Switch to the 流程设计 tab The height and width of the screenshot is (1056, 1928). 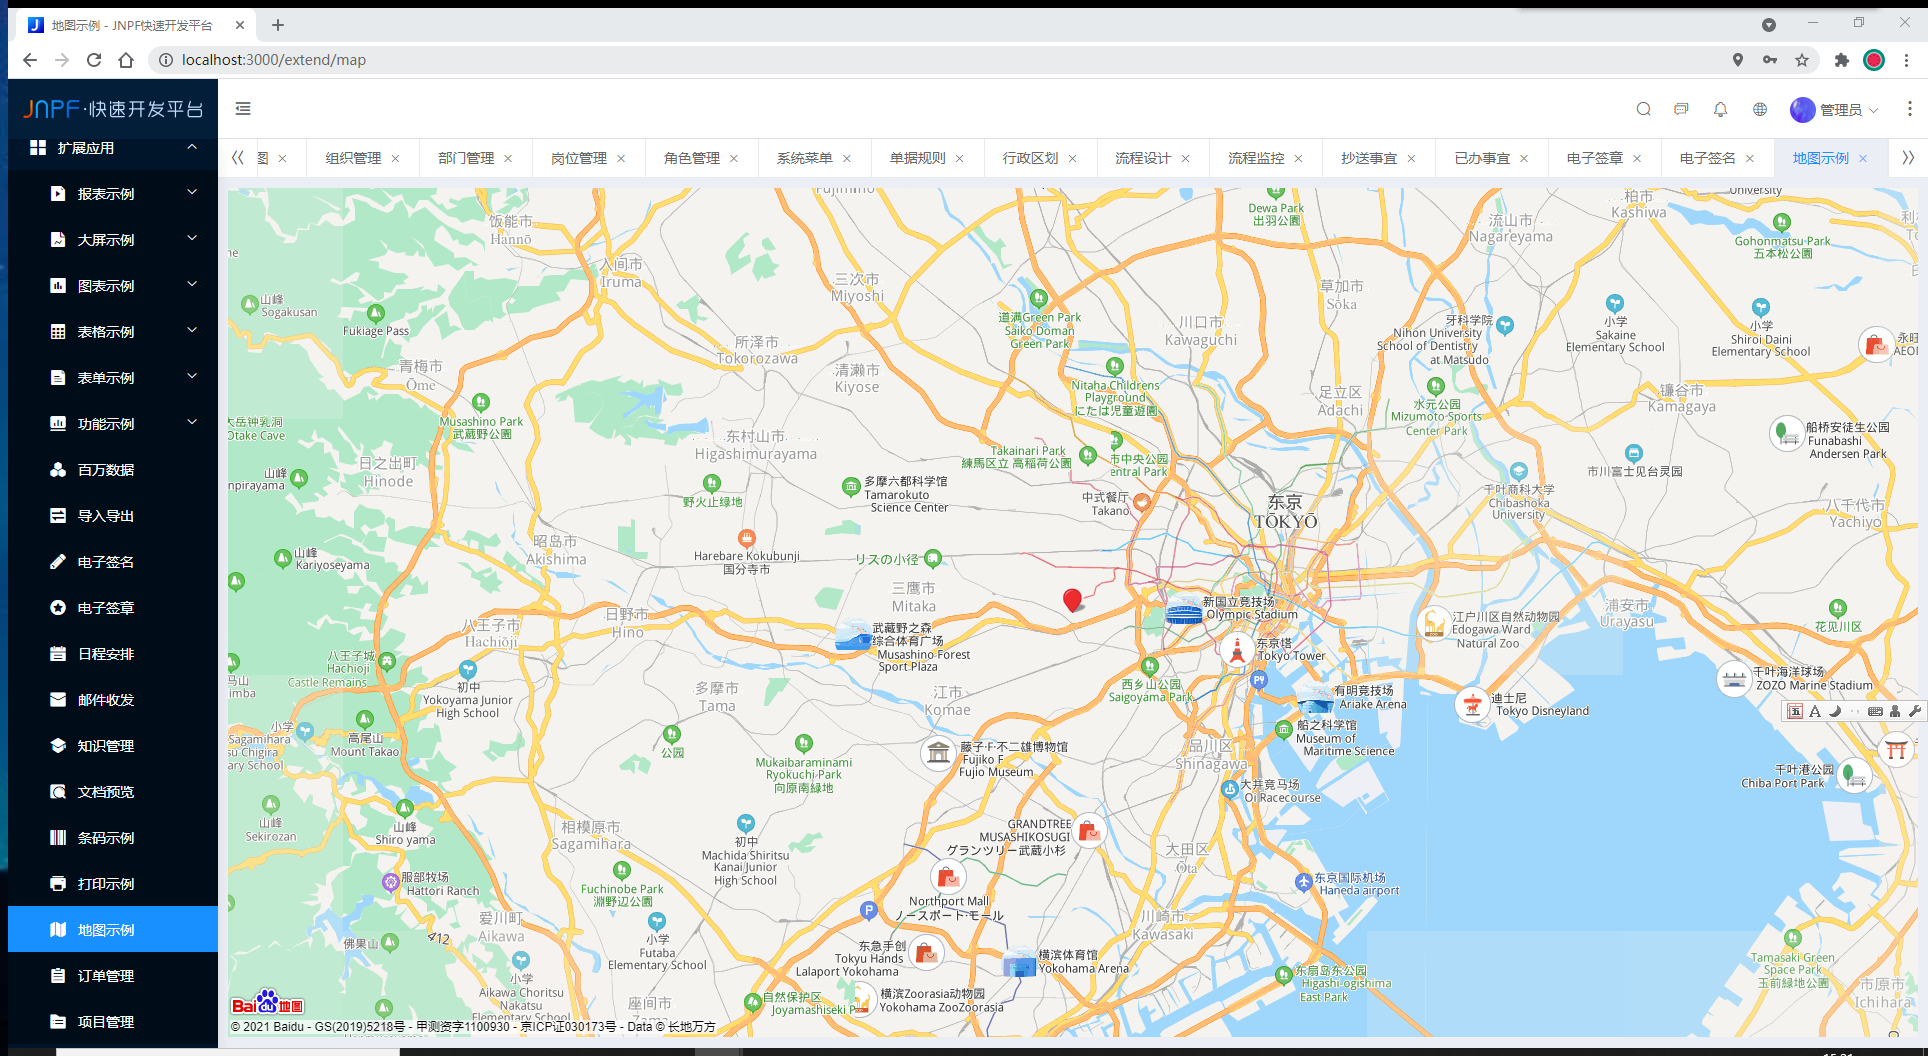[x=1142, y=158]
